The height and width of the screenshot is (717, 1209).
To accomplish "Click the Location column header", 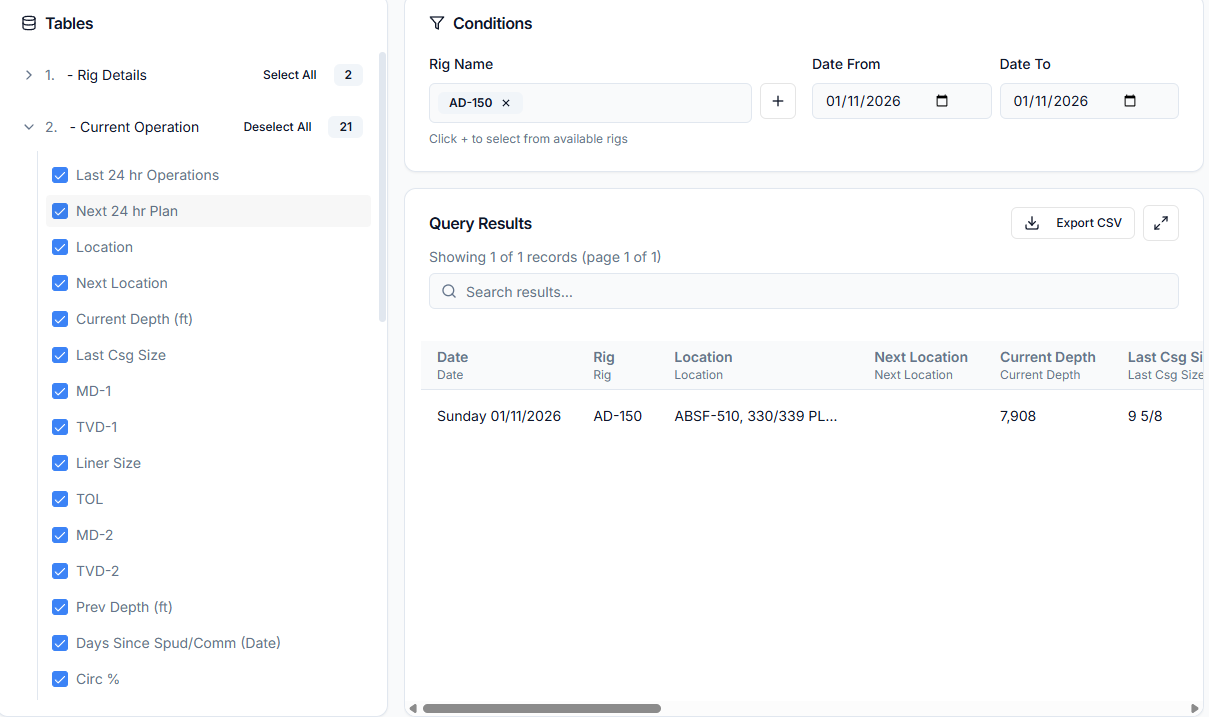I will pyautogui.click(x=703, y=357).
